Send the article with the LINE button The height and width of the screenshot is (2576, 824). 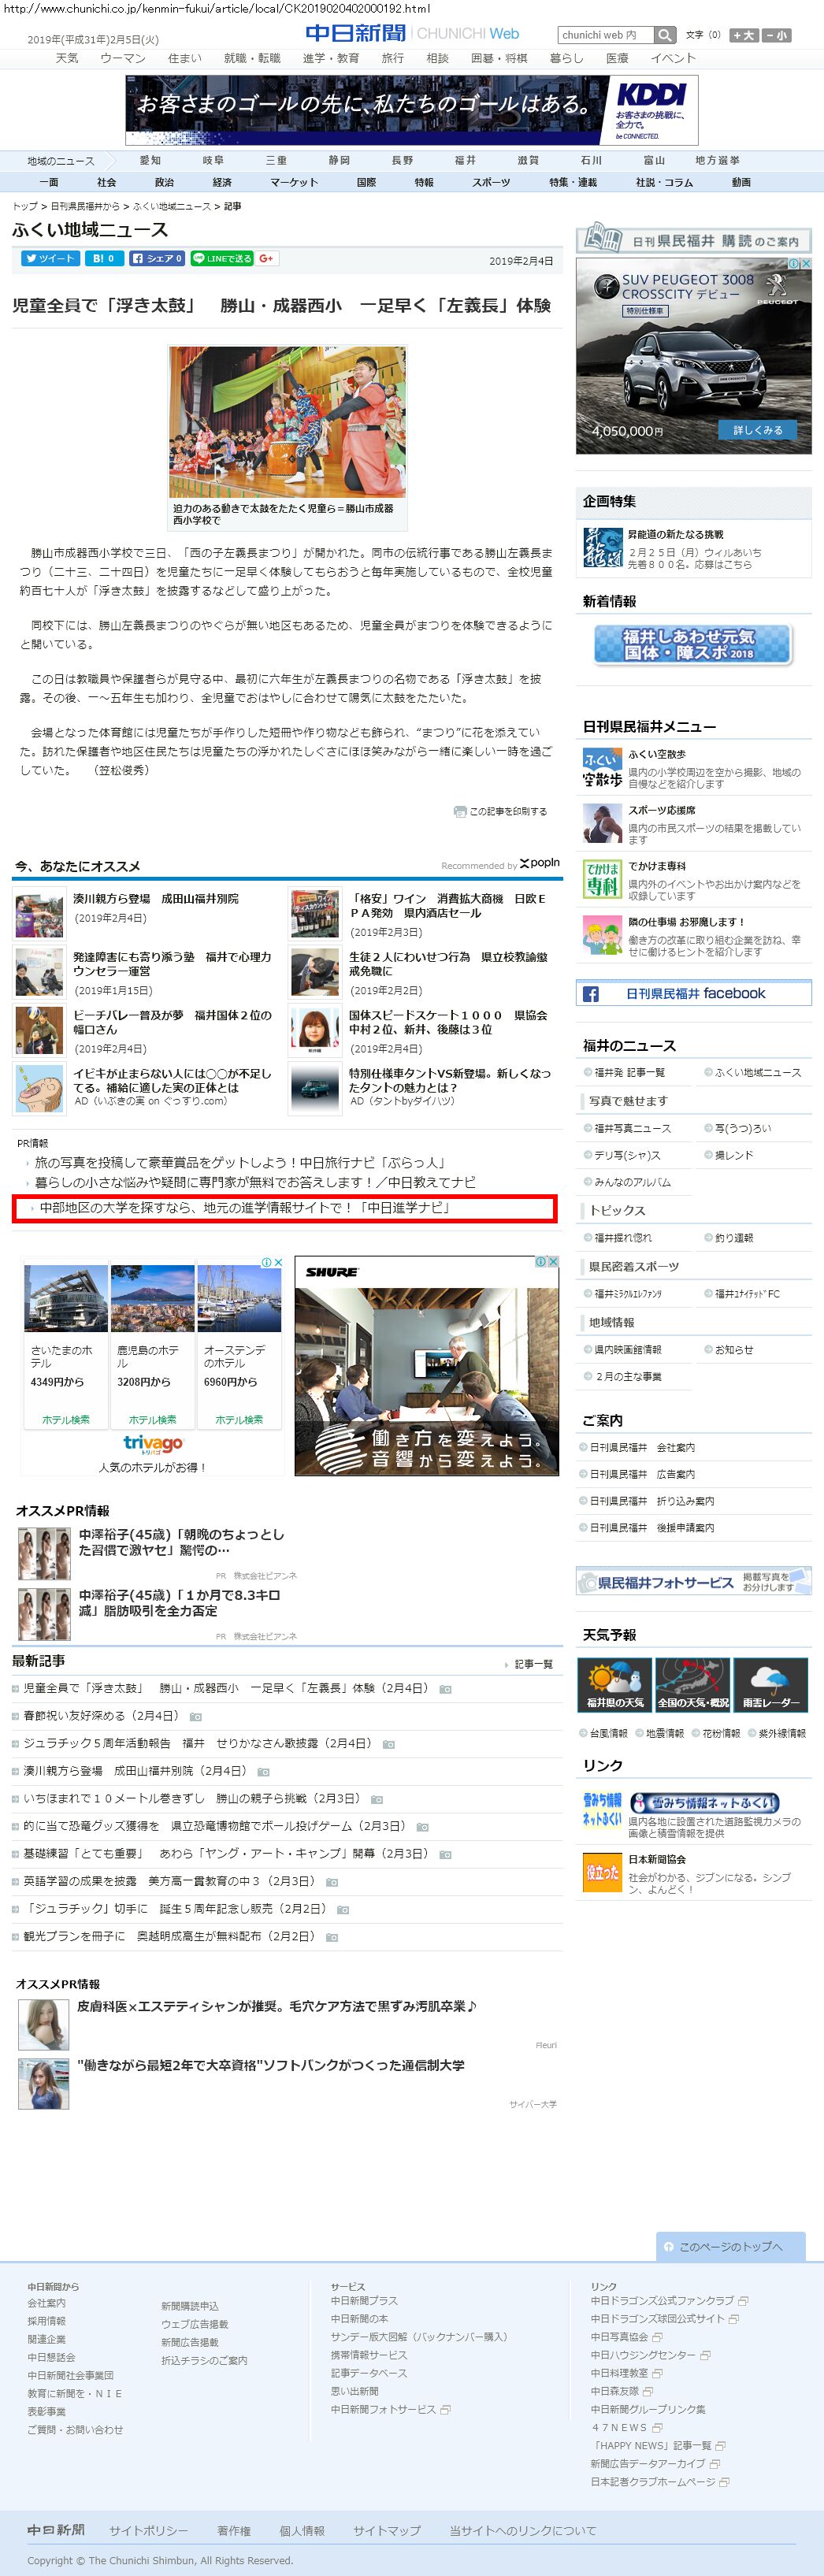221,258
